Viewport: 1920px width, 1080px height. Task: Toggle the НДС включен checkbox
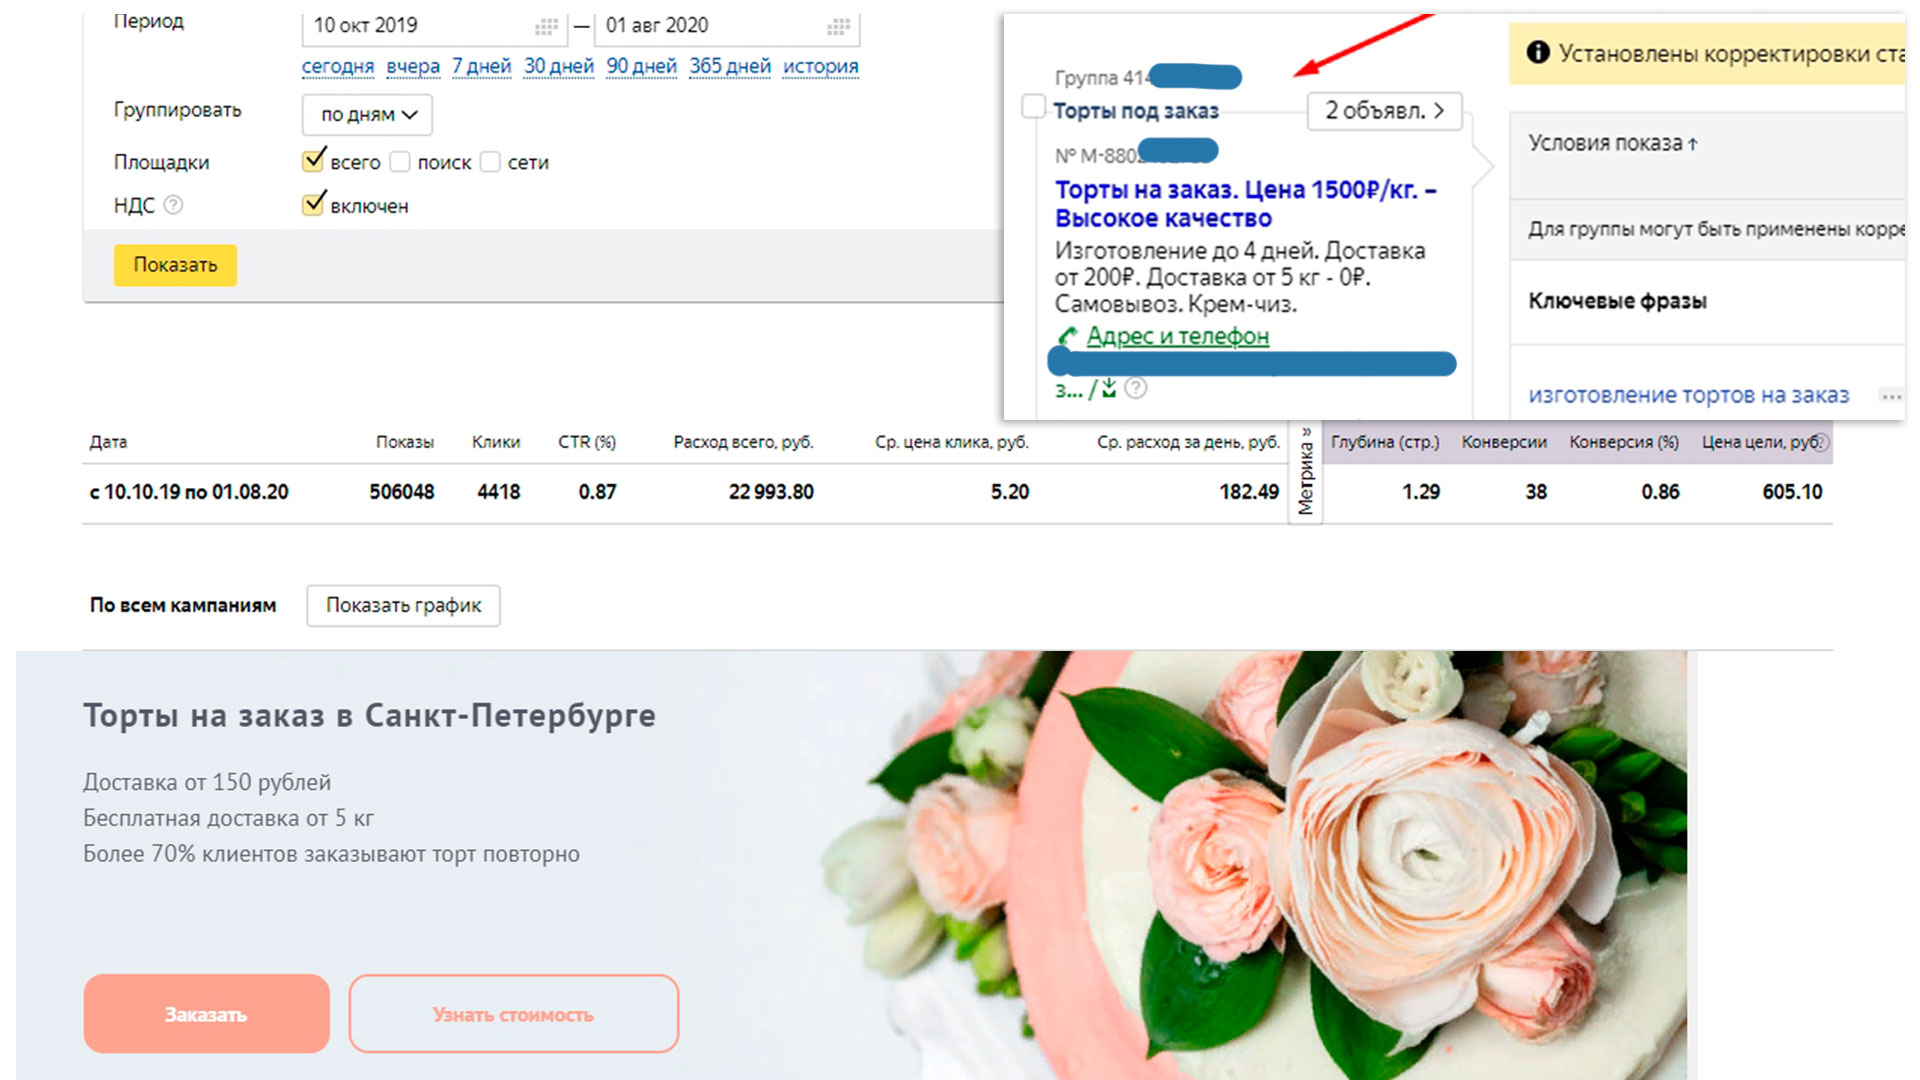pyautogui.click(x=314, y=204)
